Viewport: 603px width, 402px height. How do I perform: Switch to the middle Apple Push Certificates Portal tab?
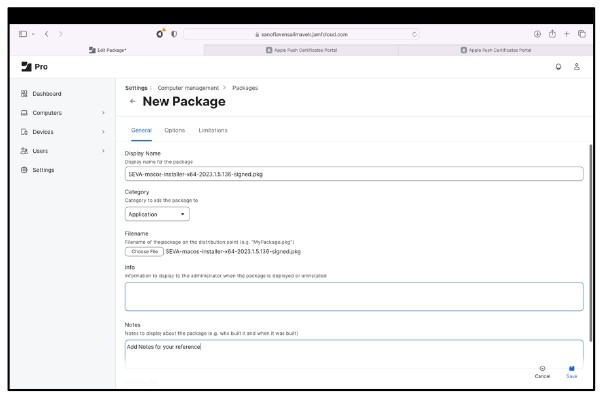click(301, 50)
